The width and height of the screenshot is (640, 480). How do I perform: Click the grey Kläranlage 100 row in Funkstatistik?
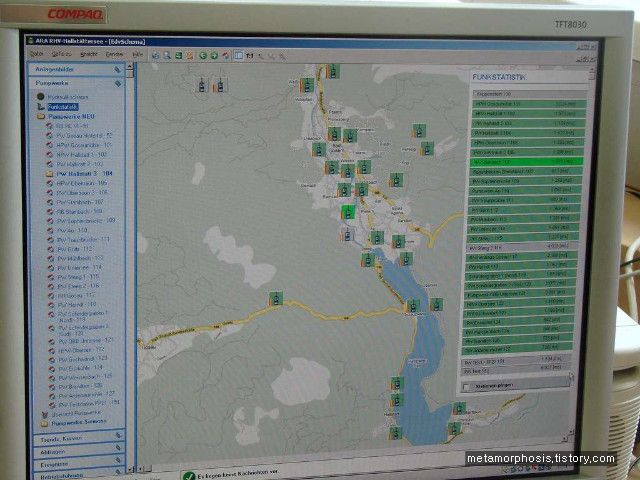tap(529, 94)
